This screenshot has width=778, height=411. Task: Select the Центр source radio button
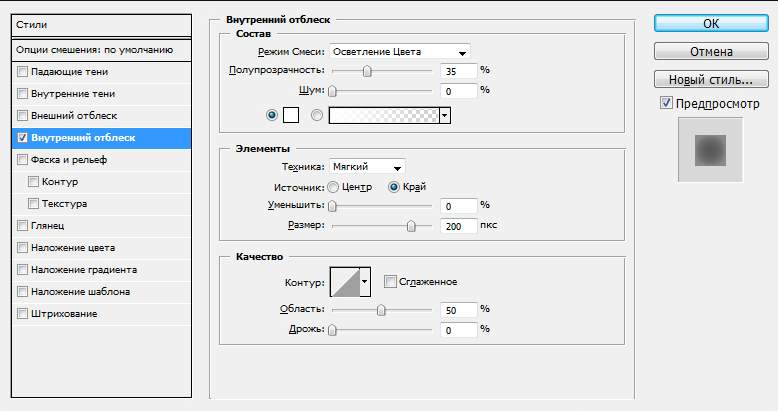(333, 187)
